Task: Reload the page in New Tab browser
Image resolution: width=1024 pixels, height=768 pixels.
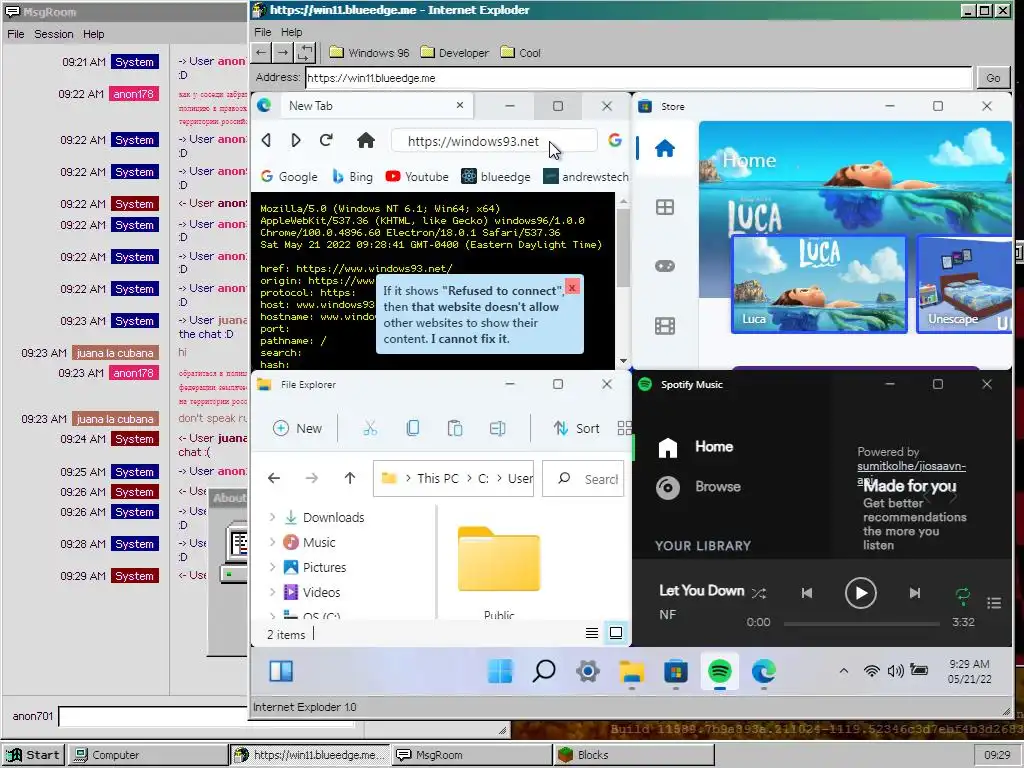Action: pos(327,140)
